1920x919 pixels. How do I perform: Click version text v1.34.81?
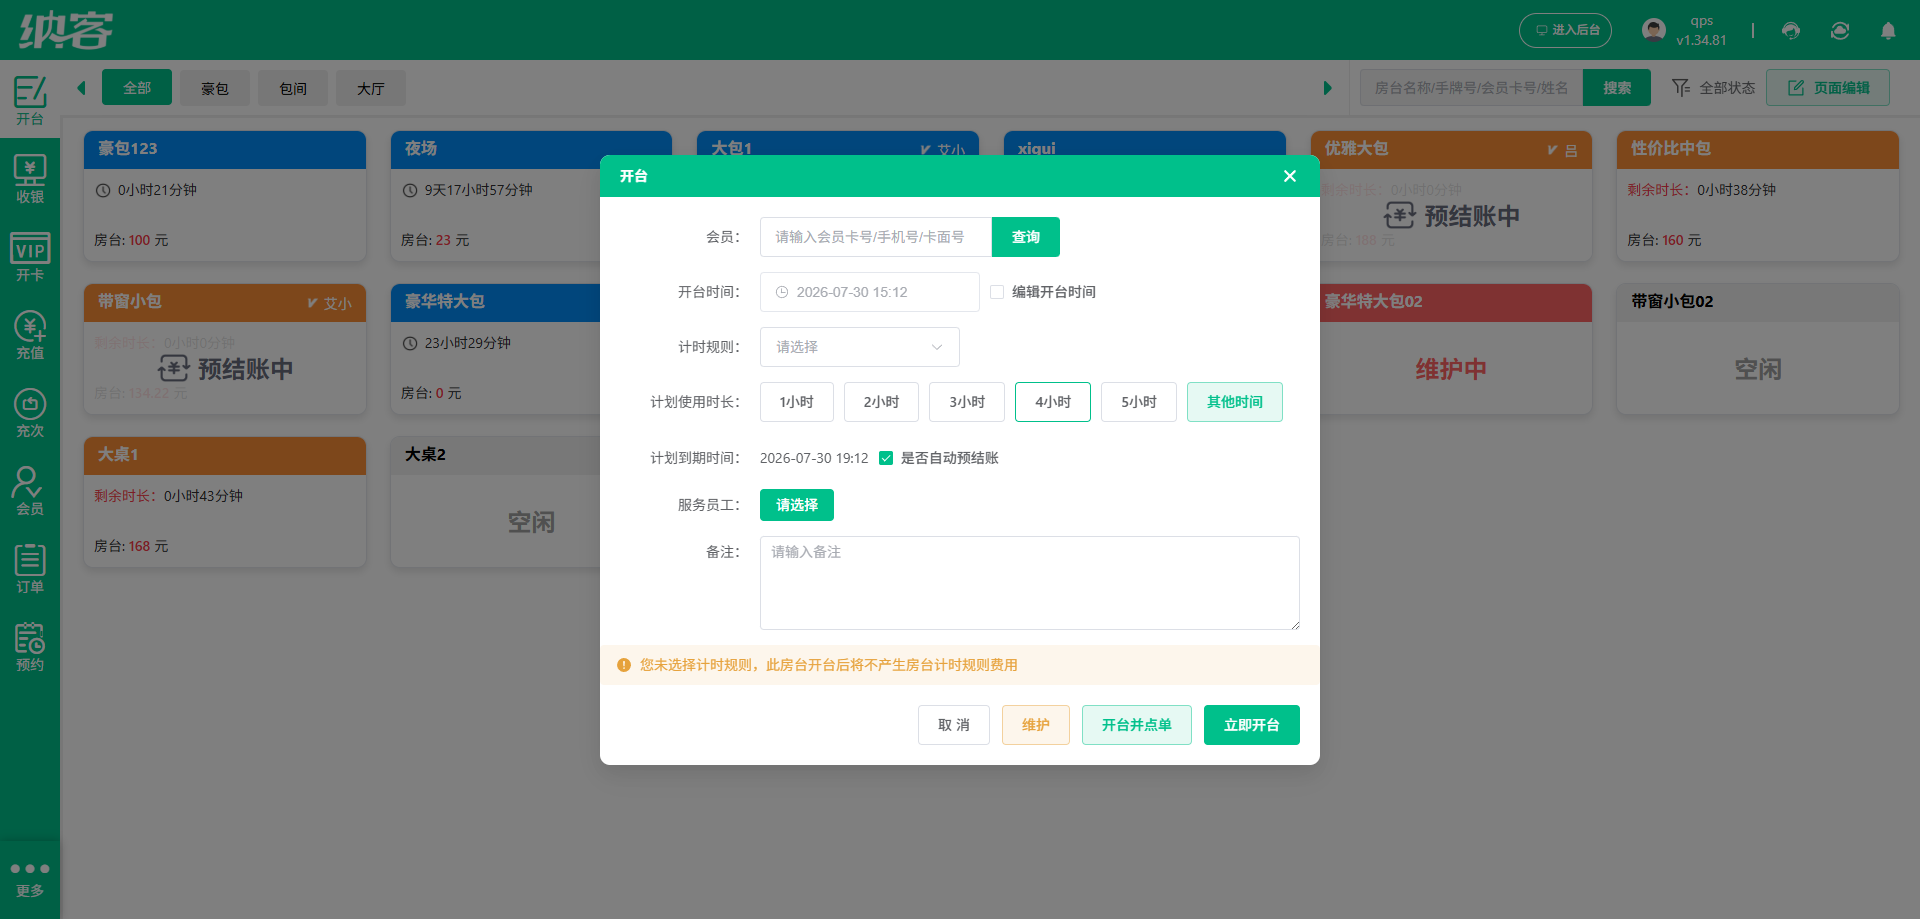click(1701, 41)
